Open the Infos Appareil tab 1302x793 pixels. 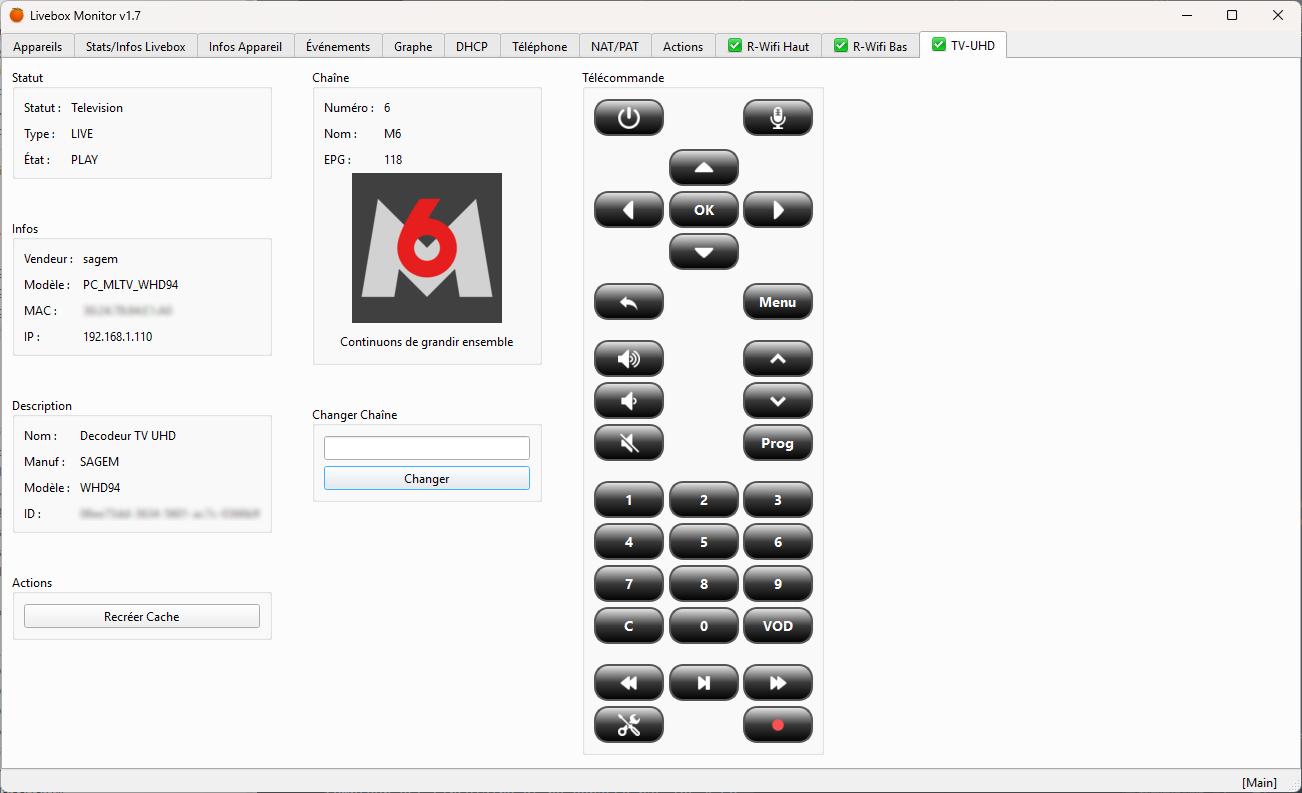(246, 46)
